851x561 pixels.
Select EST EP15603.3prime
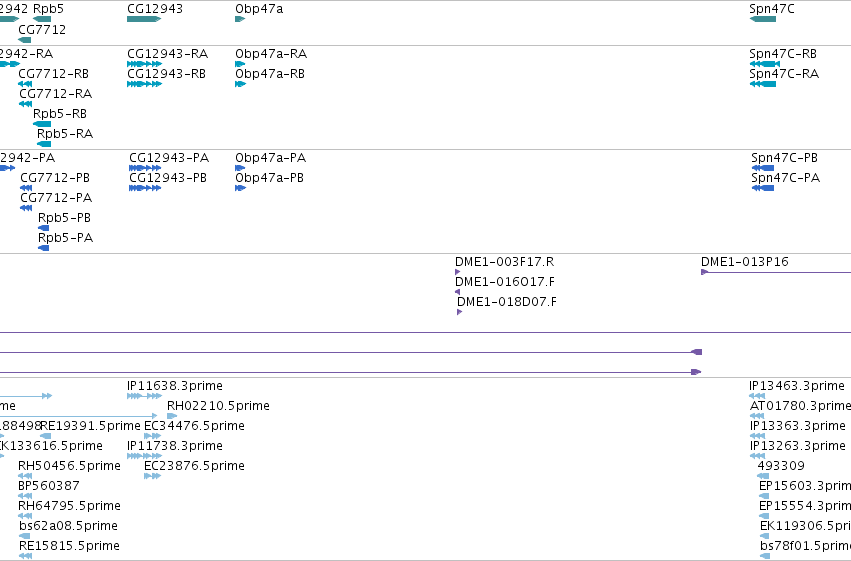[x=764, y=496]
